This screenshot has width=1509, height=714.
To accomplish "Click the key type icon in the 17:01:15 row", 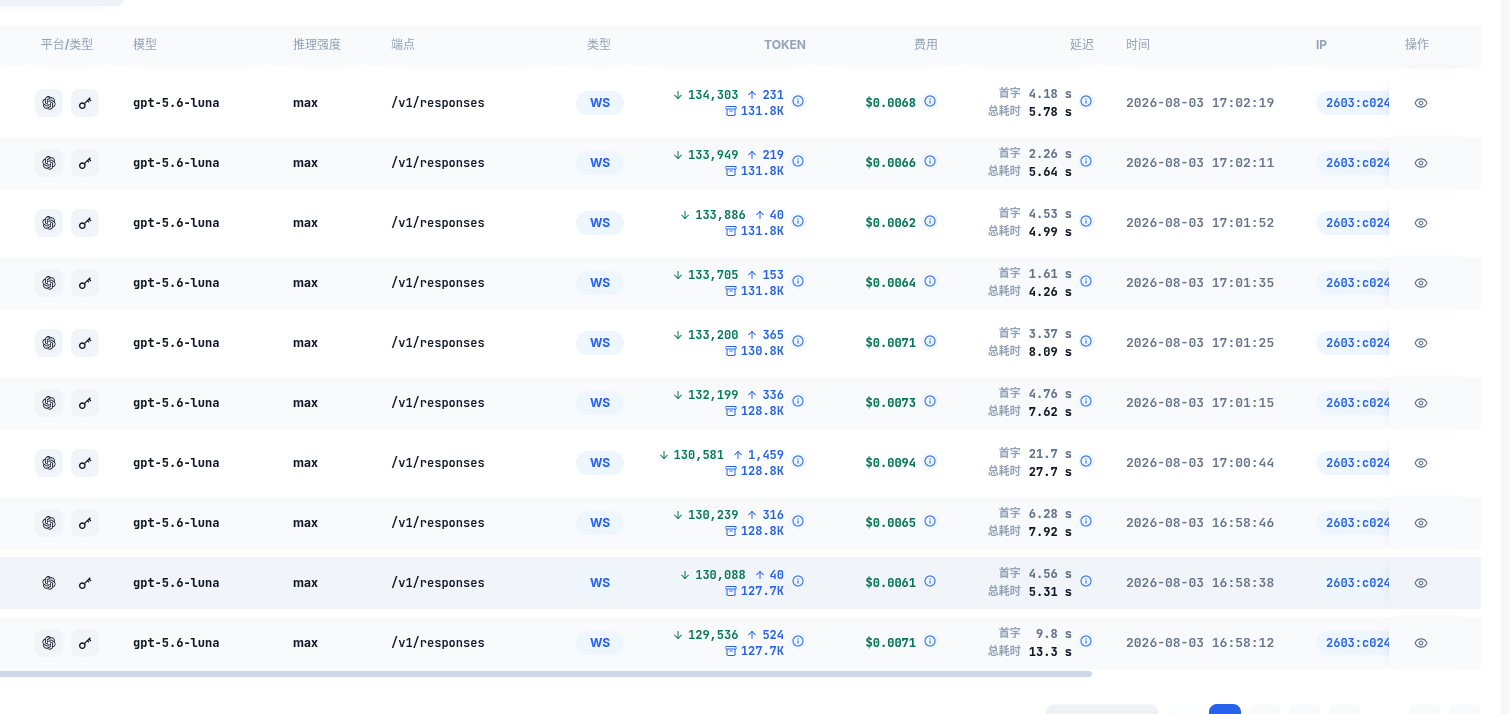I will click(85, 403).
